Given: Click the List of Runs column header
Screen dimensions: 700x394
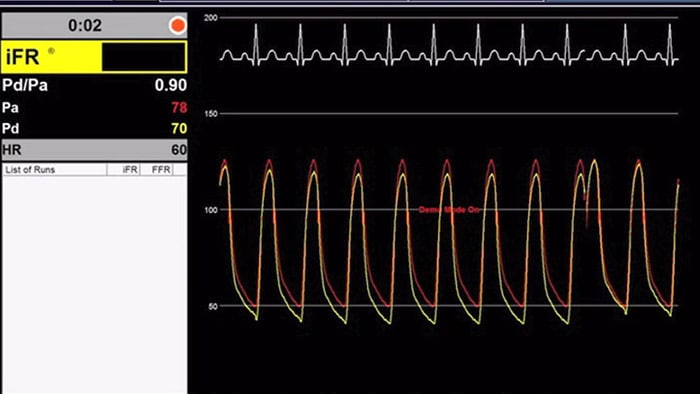Looking at the screenshot, I should [55, 170].
